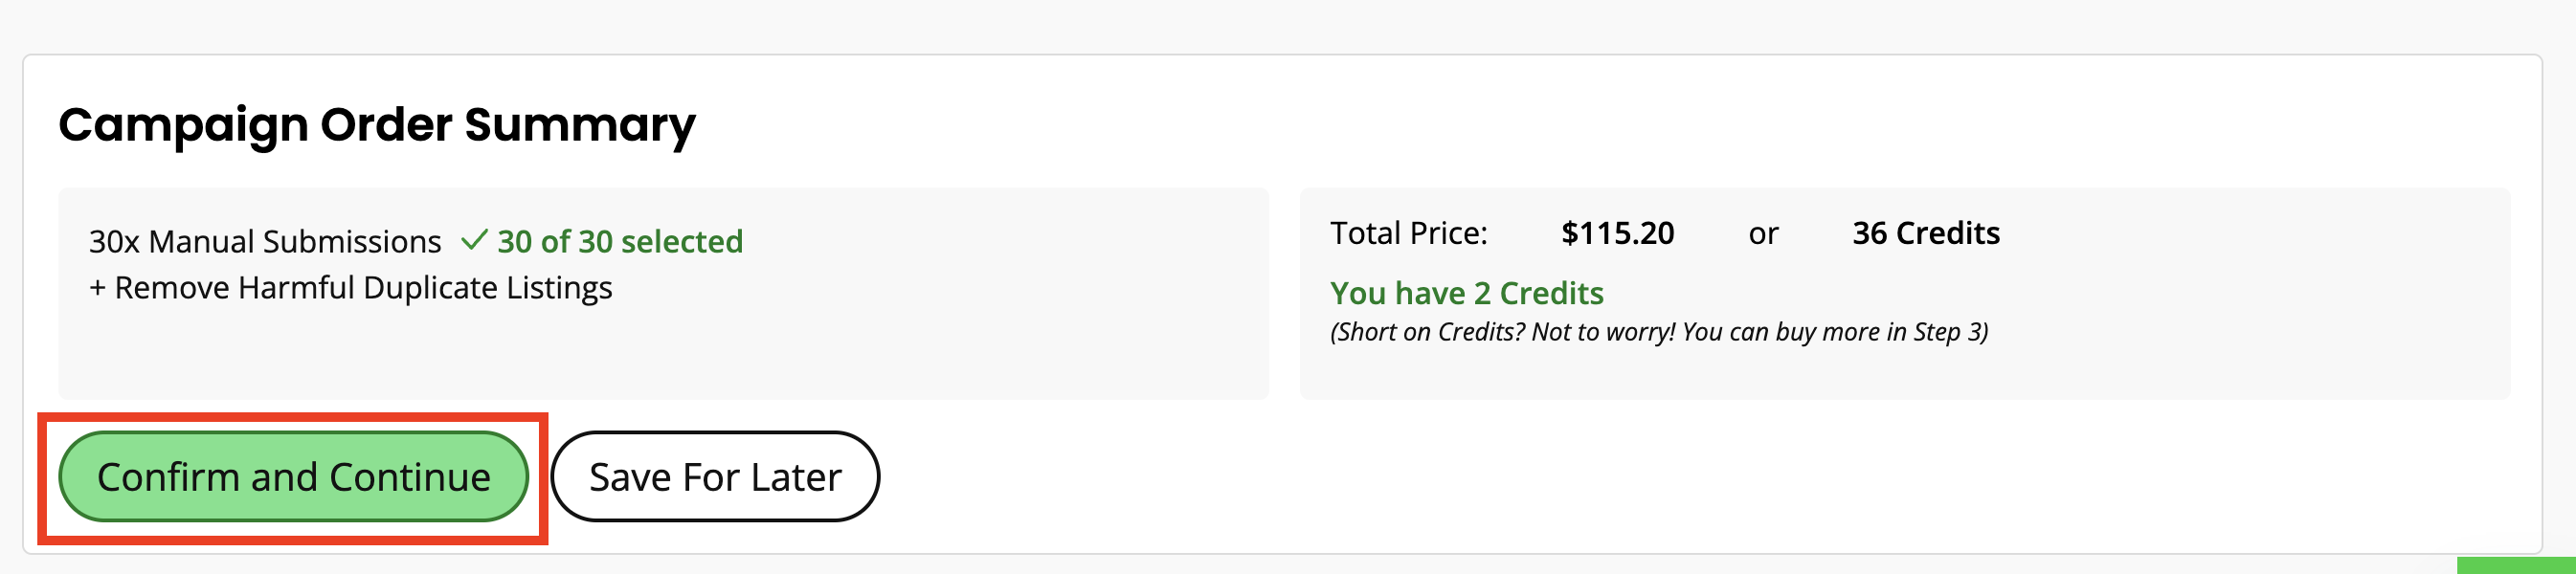
Task: Click the 'Total Price:' label
Action: click(x=1408, y=233)
